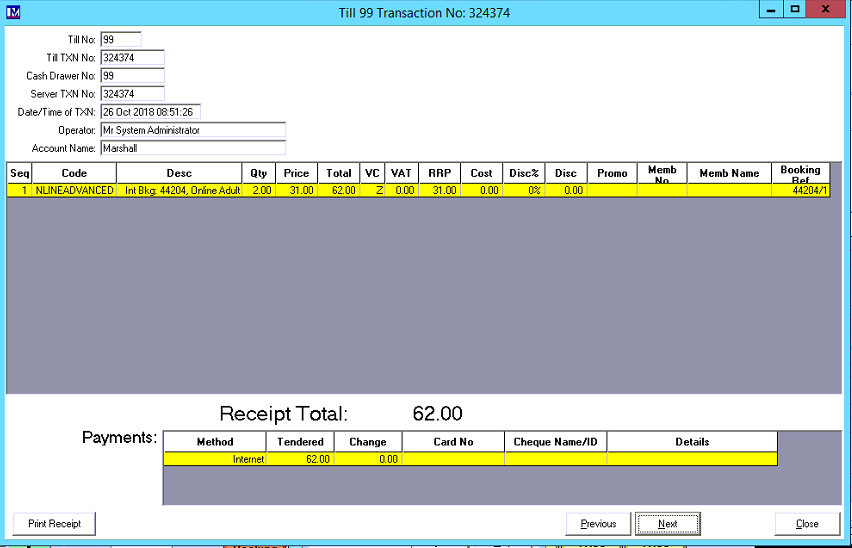The width and height of the screenshot is (852, 548).
Task: Click the Disc% cell showing 0%
Action: (524, 190)
